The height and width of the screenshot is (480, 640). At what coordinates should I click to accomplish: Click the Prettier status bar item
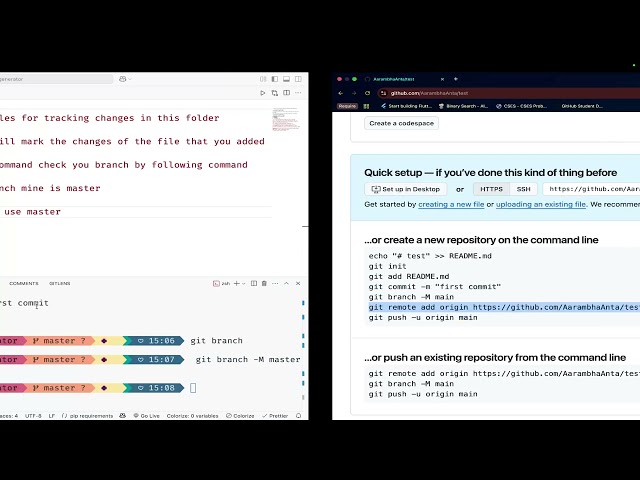coord(275,416)
